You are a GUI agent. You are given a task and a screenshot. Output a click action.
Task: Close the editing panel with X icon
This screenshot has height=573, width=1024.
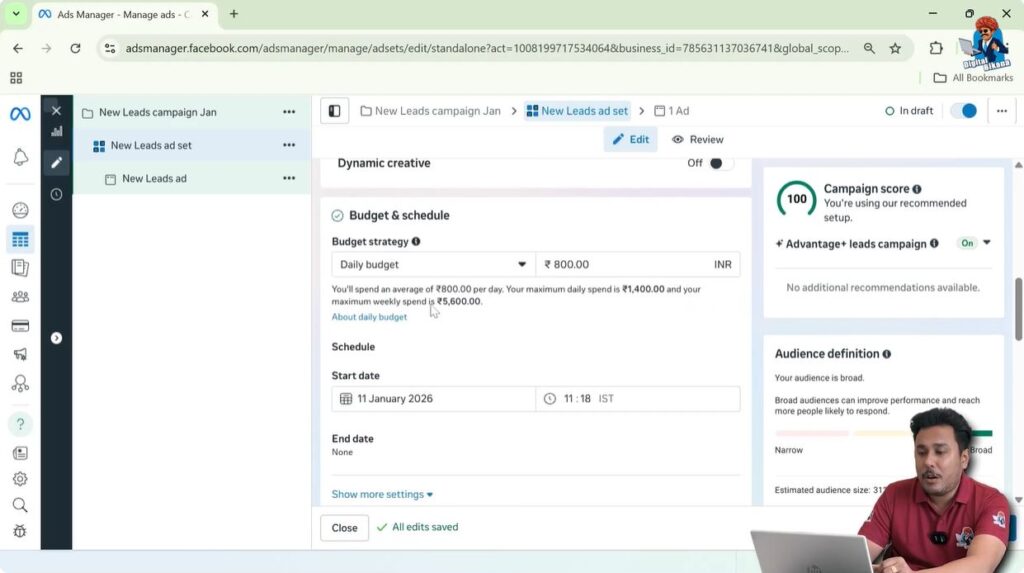pyautogui.click(x=56, y=111)
